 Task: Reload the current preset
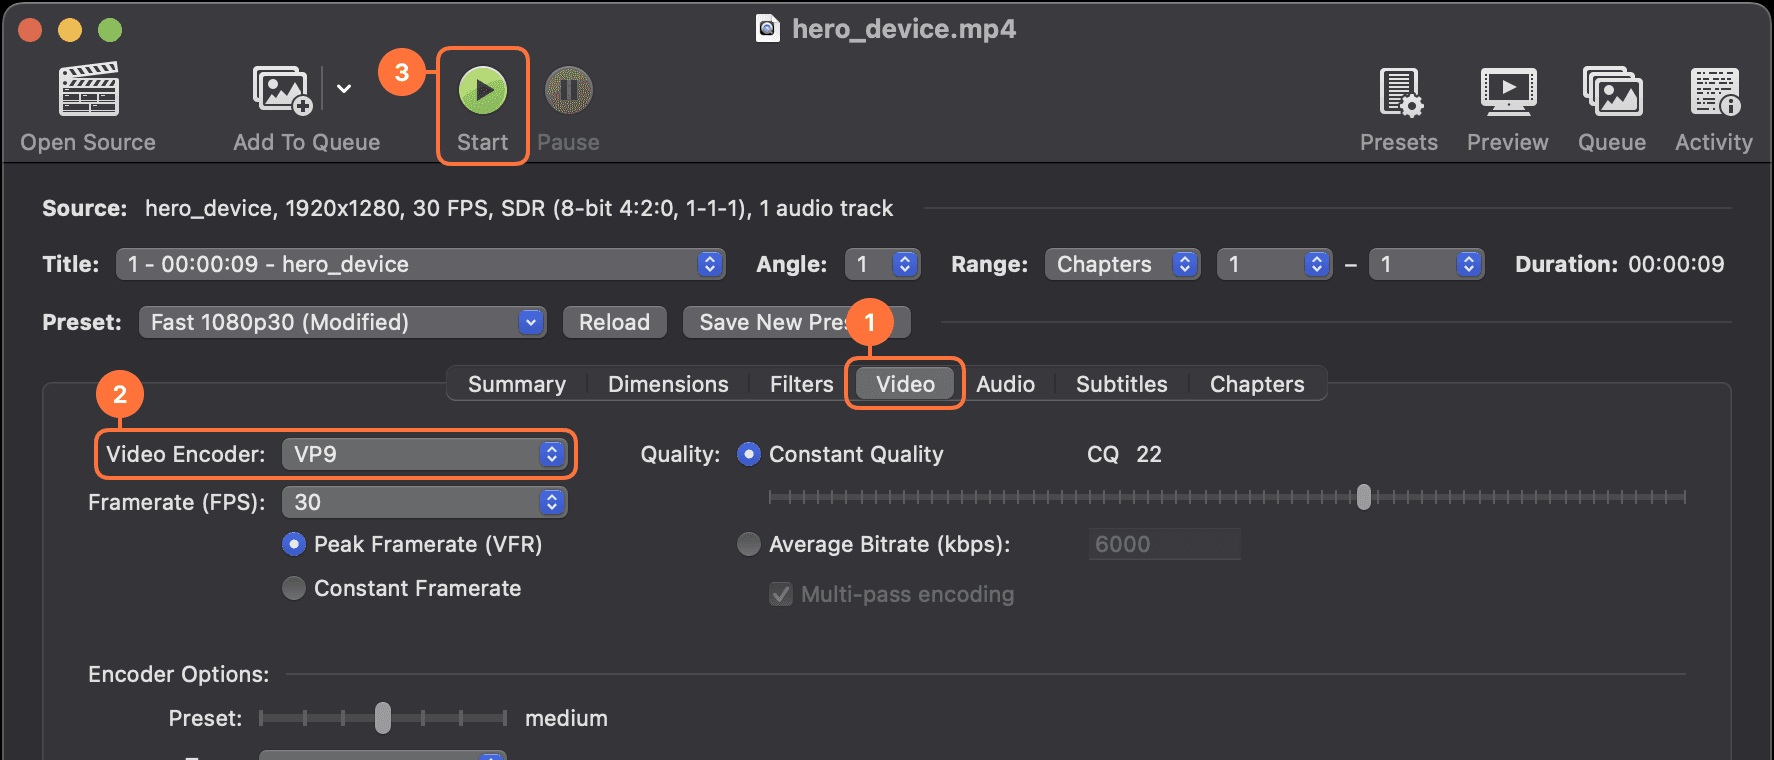[x=614, y=322]
